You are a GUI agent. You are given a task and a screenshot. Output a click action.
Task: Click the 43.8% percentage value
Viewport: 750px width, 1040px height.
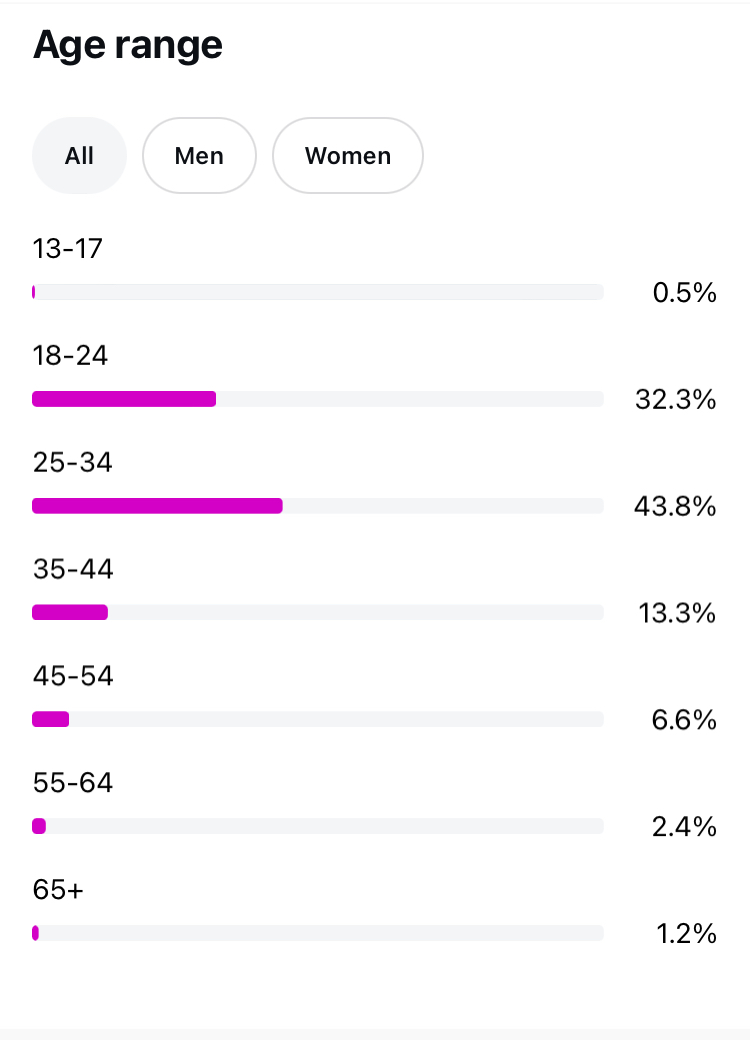coord(675,507)
